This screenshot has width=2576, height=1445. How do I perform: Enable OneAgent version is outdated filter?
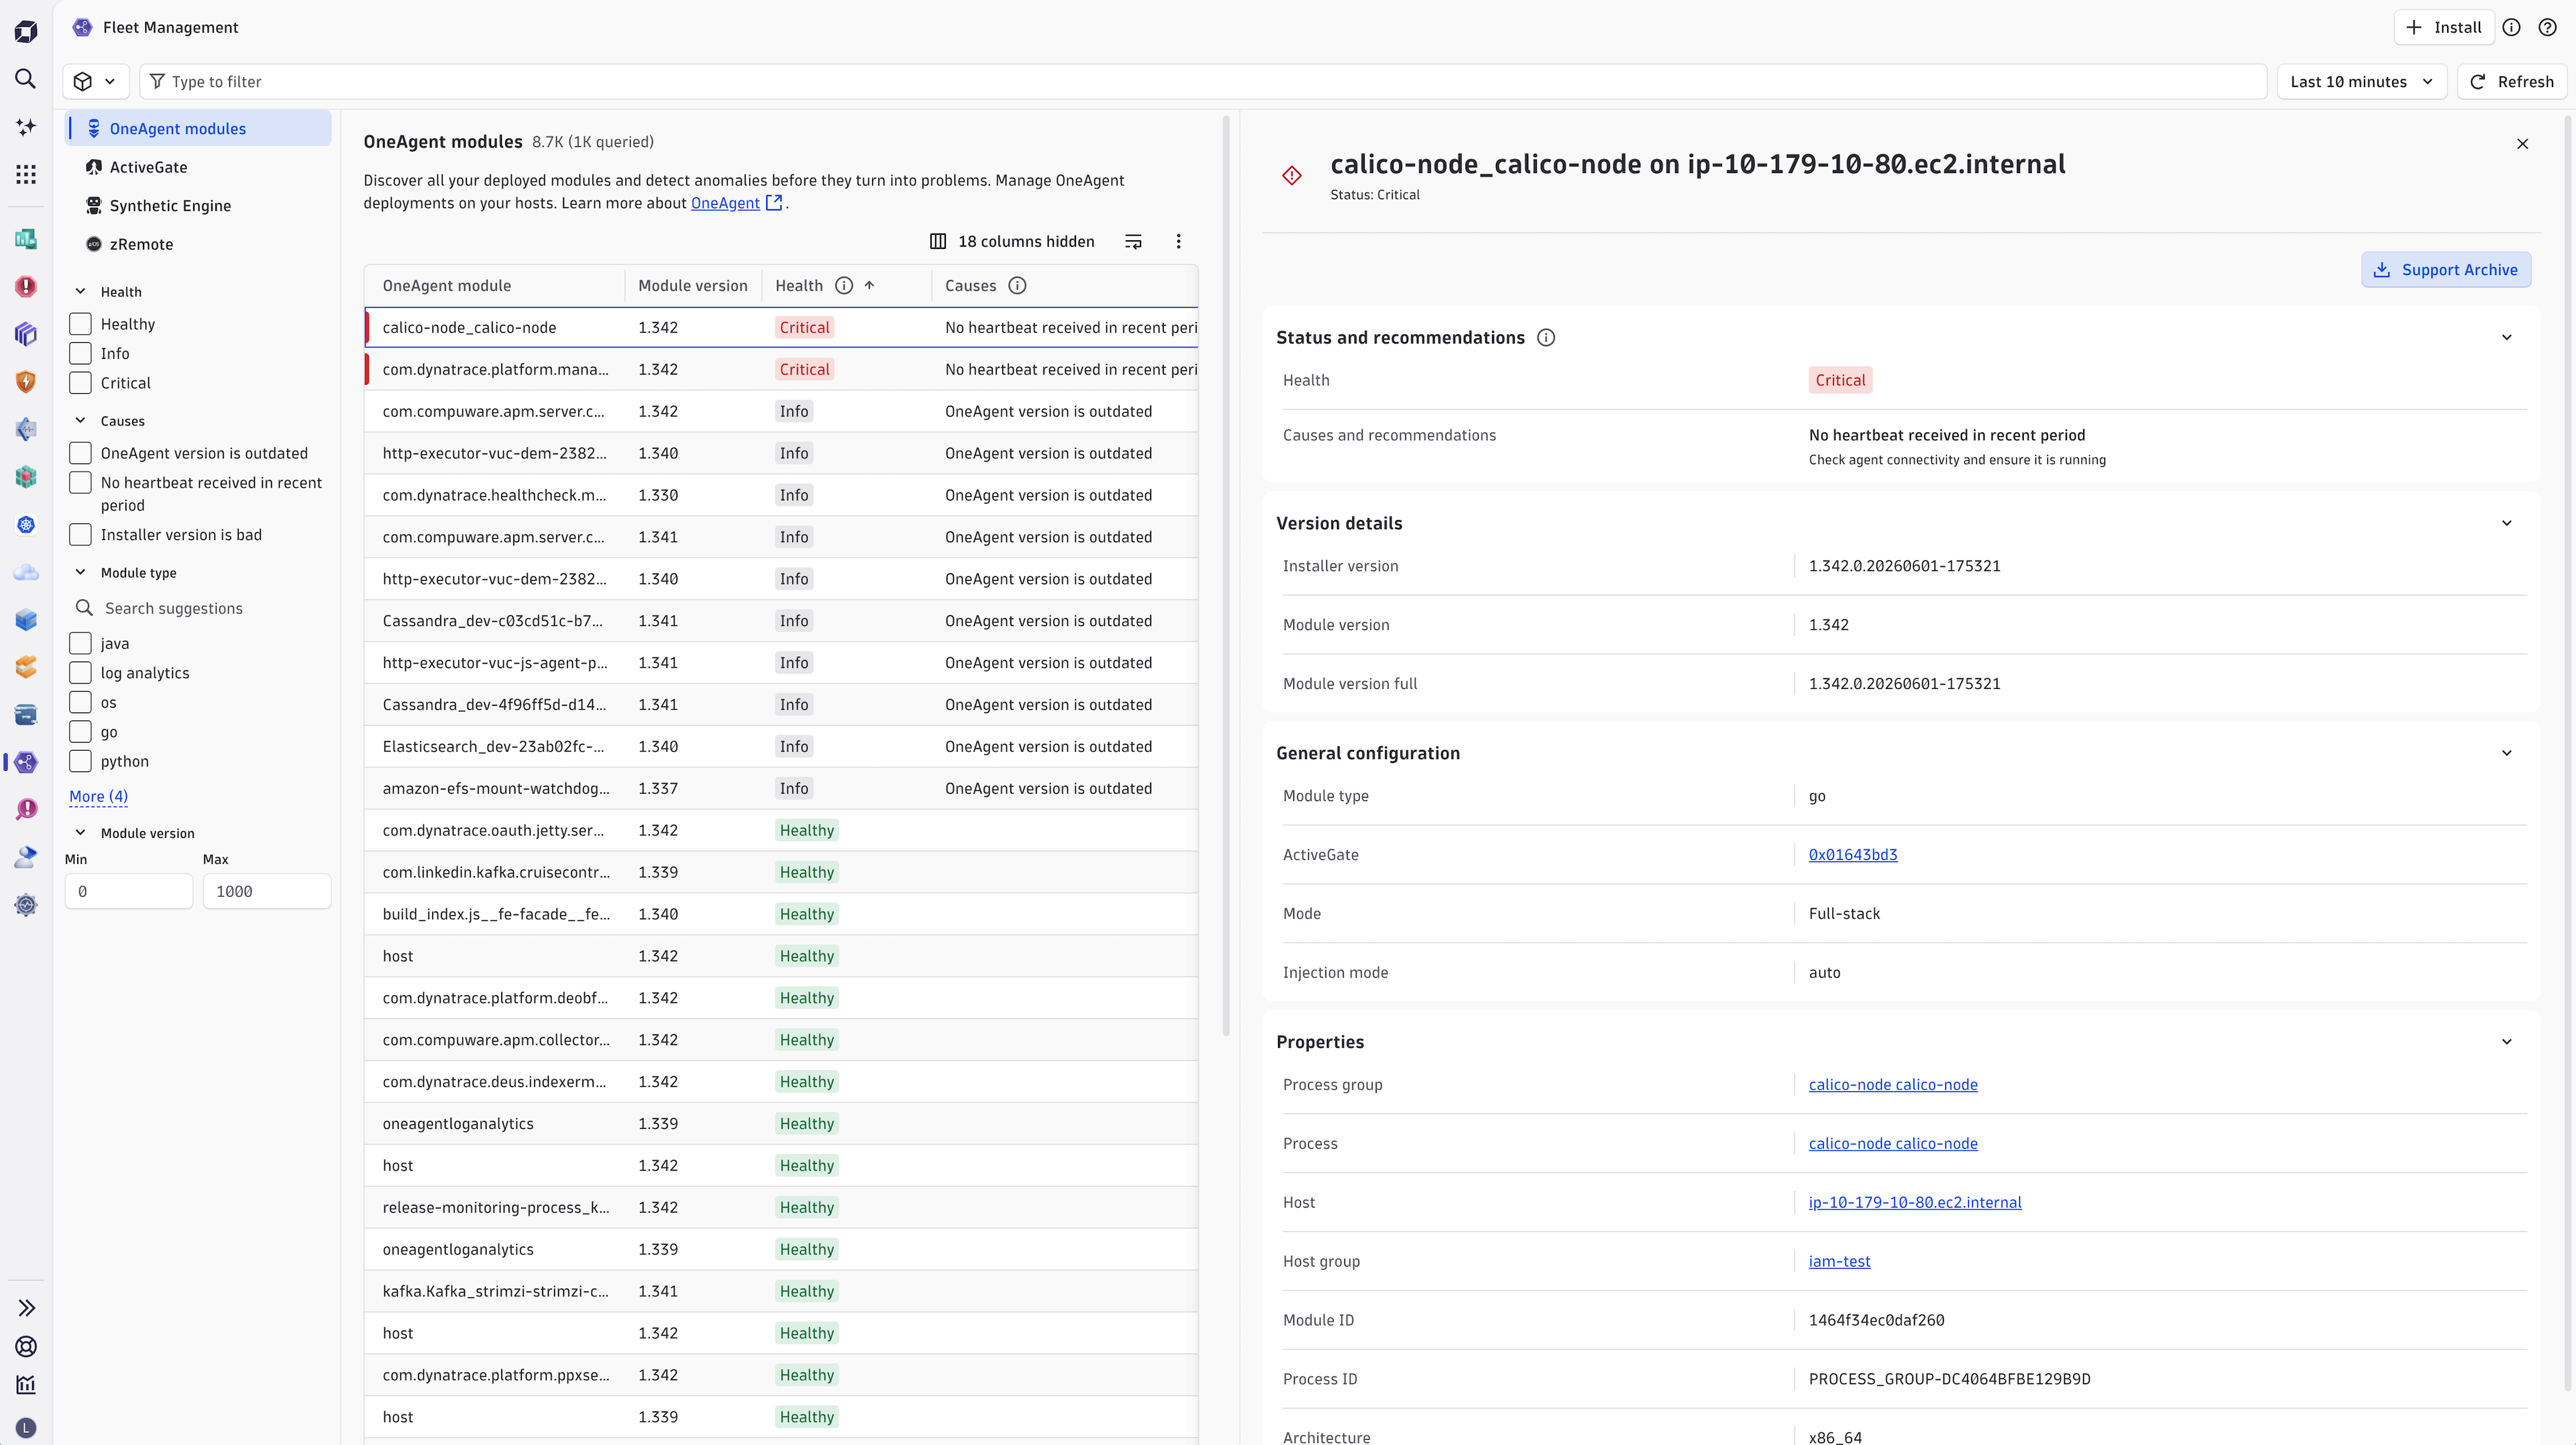click(x=80, y=454)
